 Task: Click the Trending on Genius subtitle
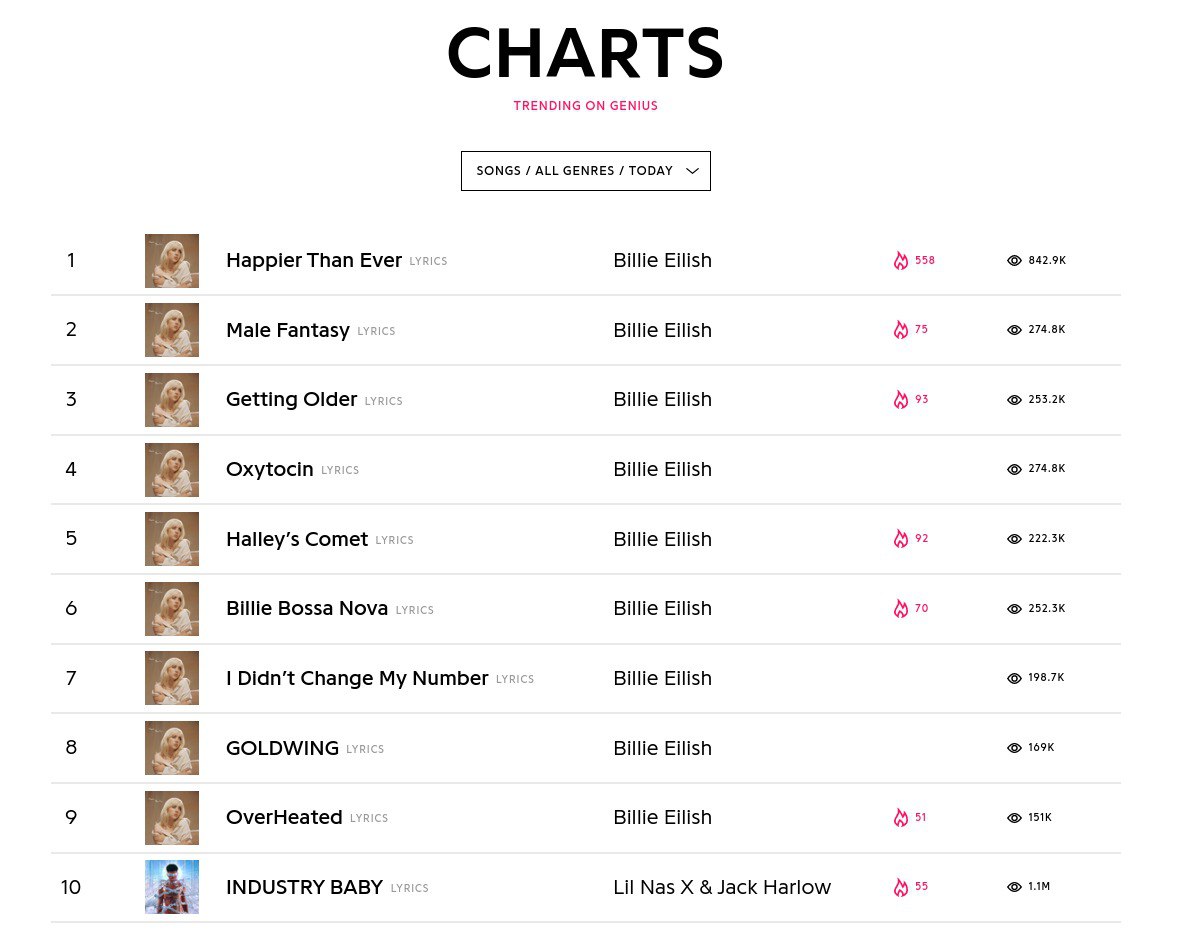(585, 106)
